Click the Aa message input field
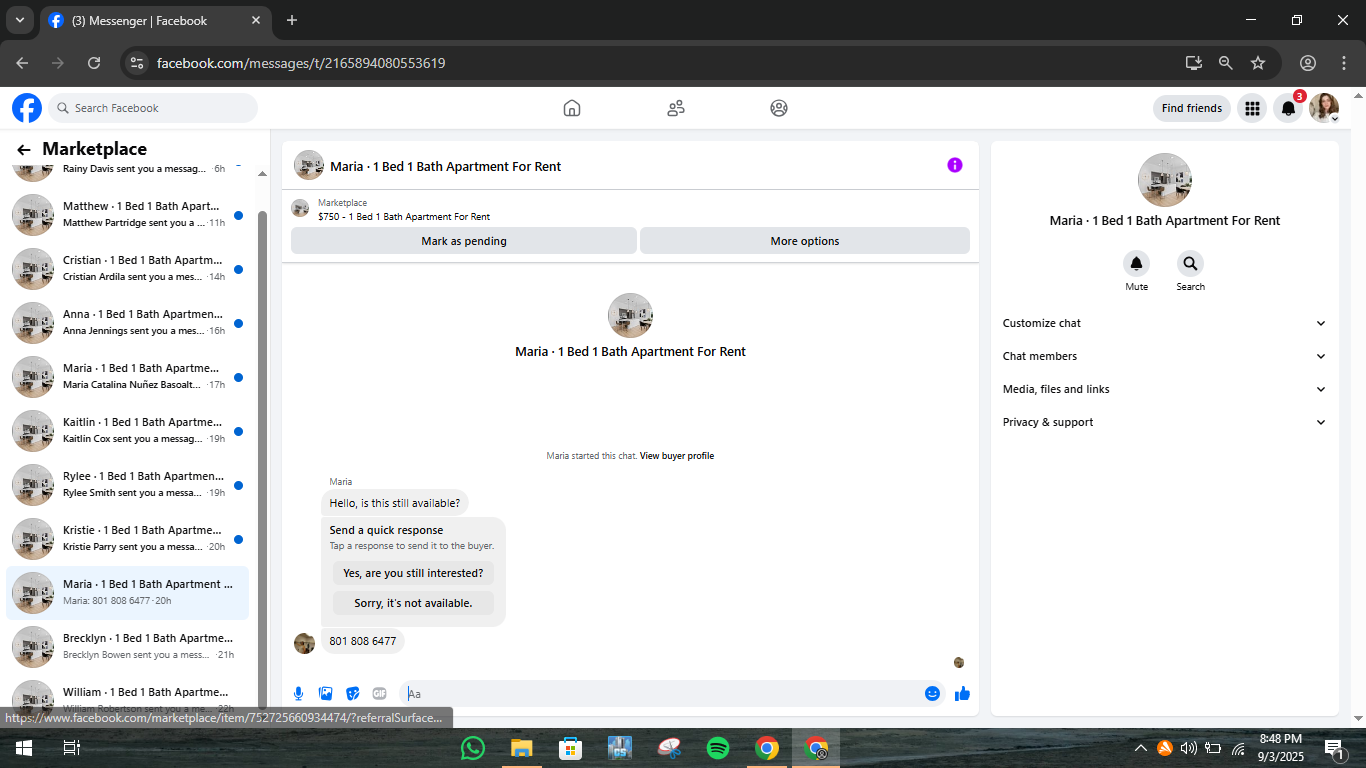The image size is (1366, 768). point(661,694)
